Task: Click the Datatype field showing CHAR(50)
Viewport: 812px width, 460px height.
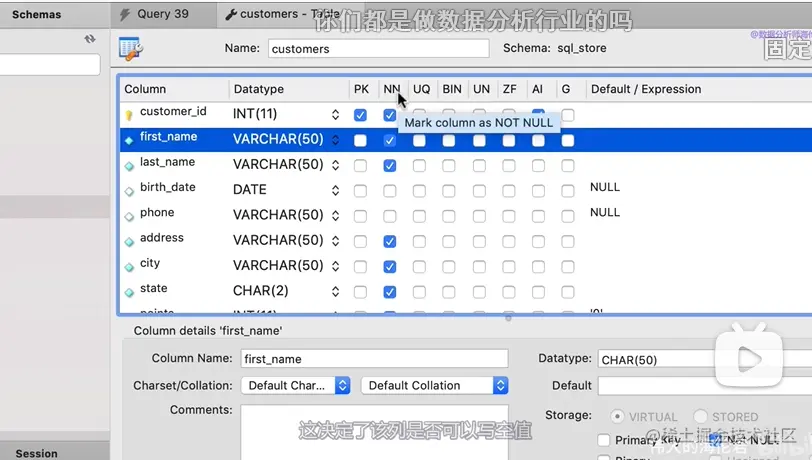Action: (705, 360)
